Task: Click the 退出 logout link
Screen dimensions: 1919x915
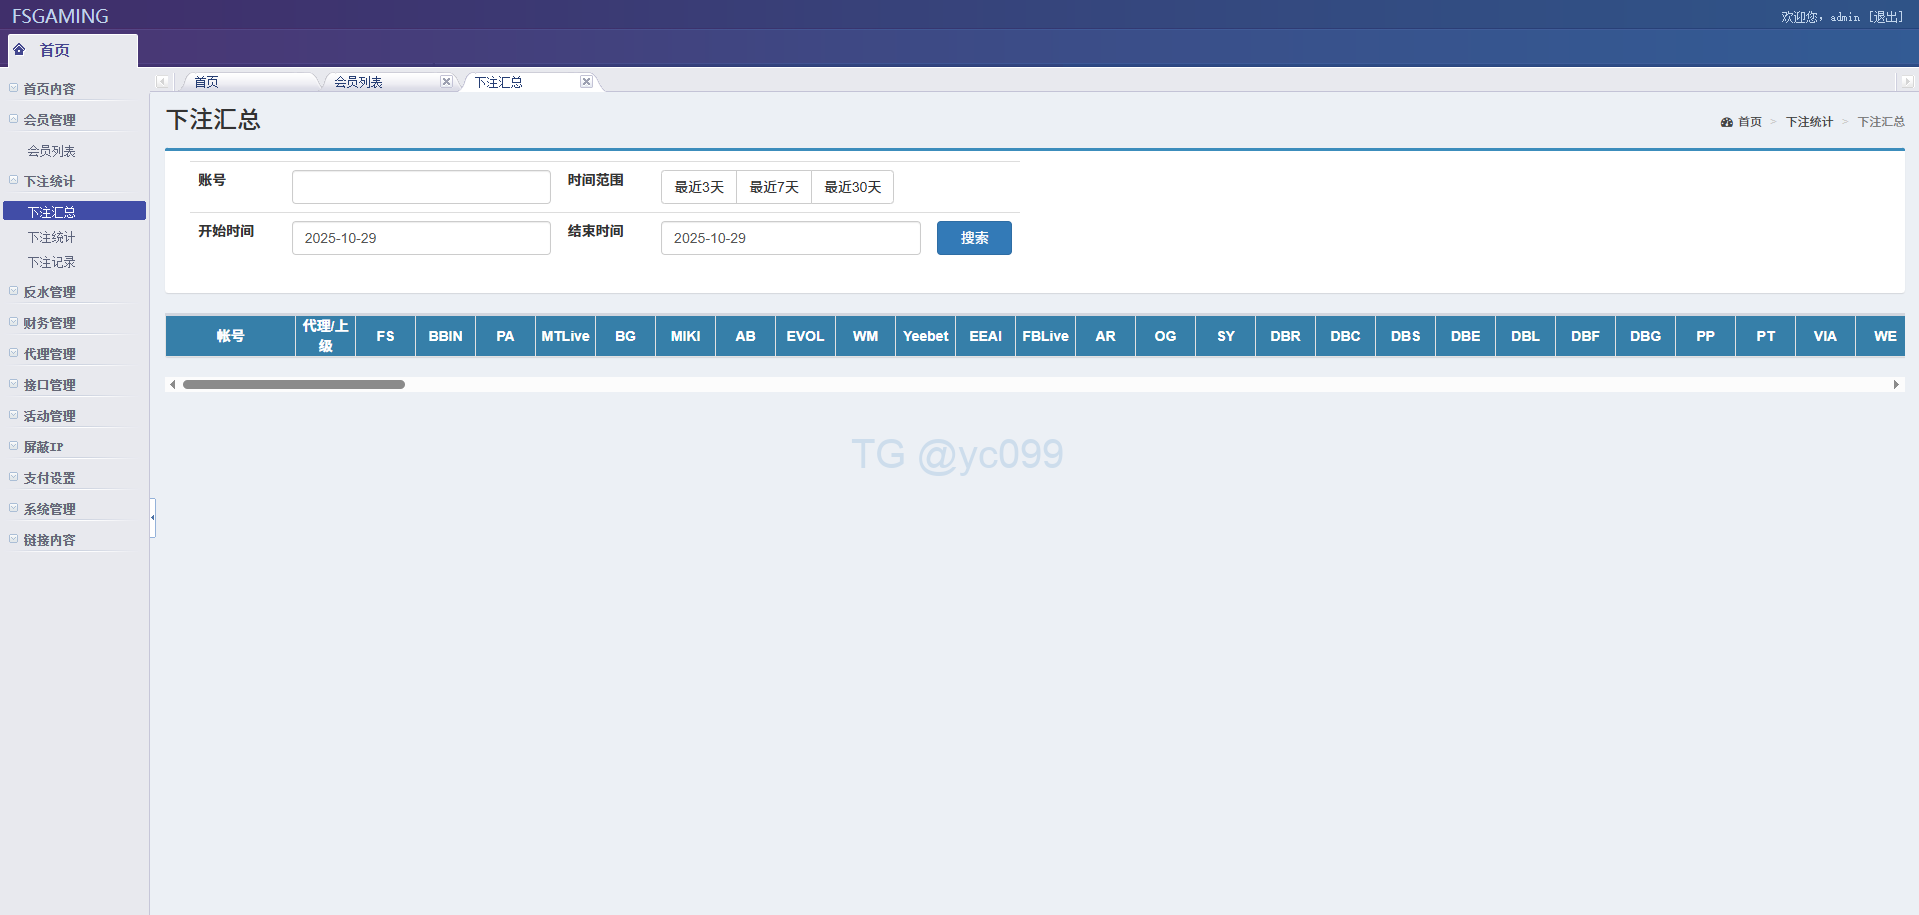Action: [1886, 17]
